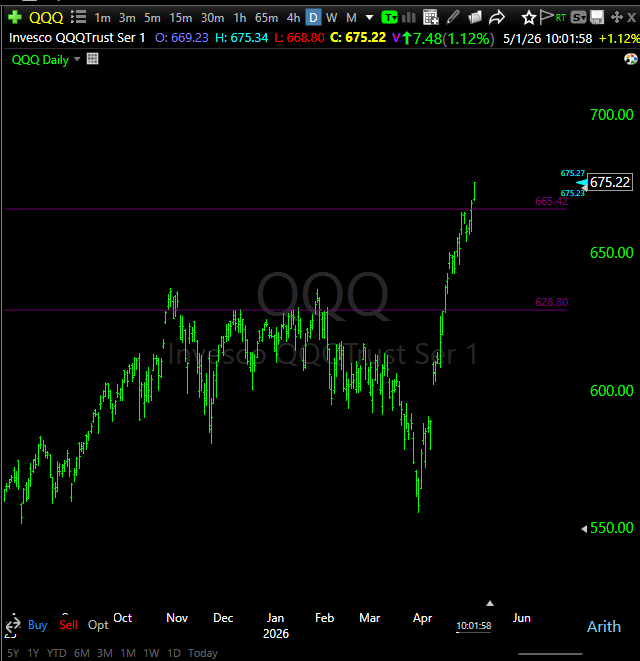Click the star favorite icon
640x661 pixels.
pyautogui.click(x=528, y=17)
